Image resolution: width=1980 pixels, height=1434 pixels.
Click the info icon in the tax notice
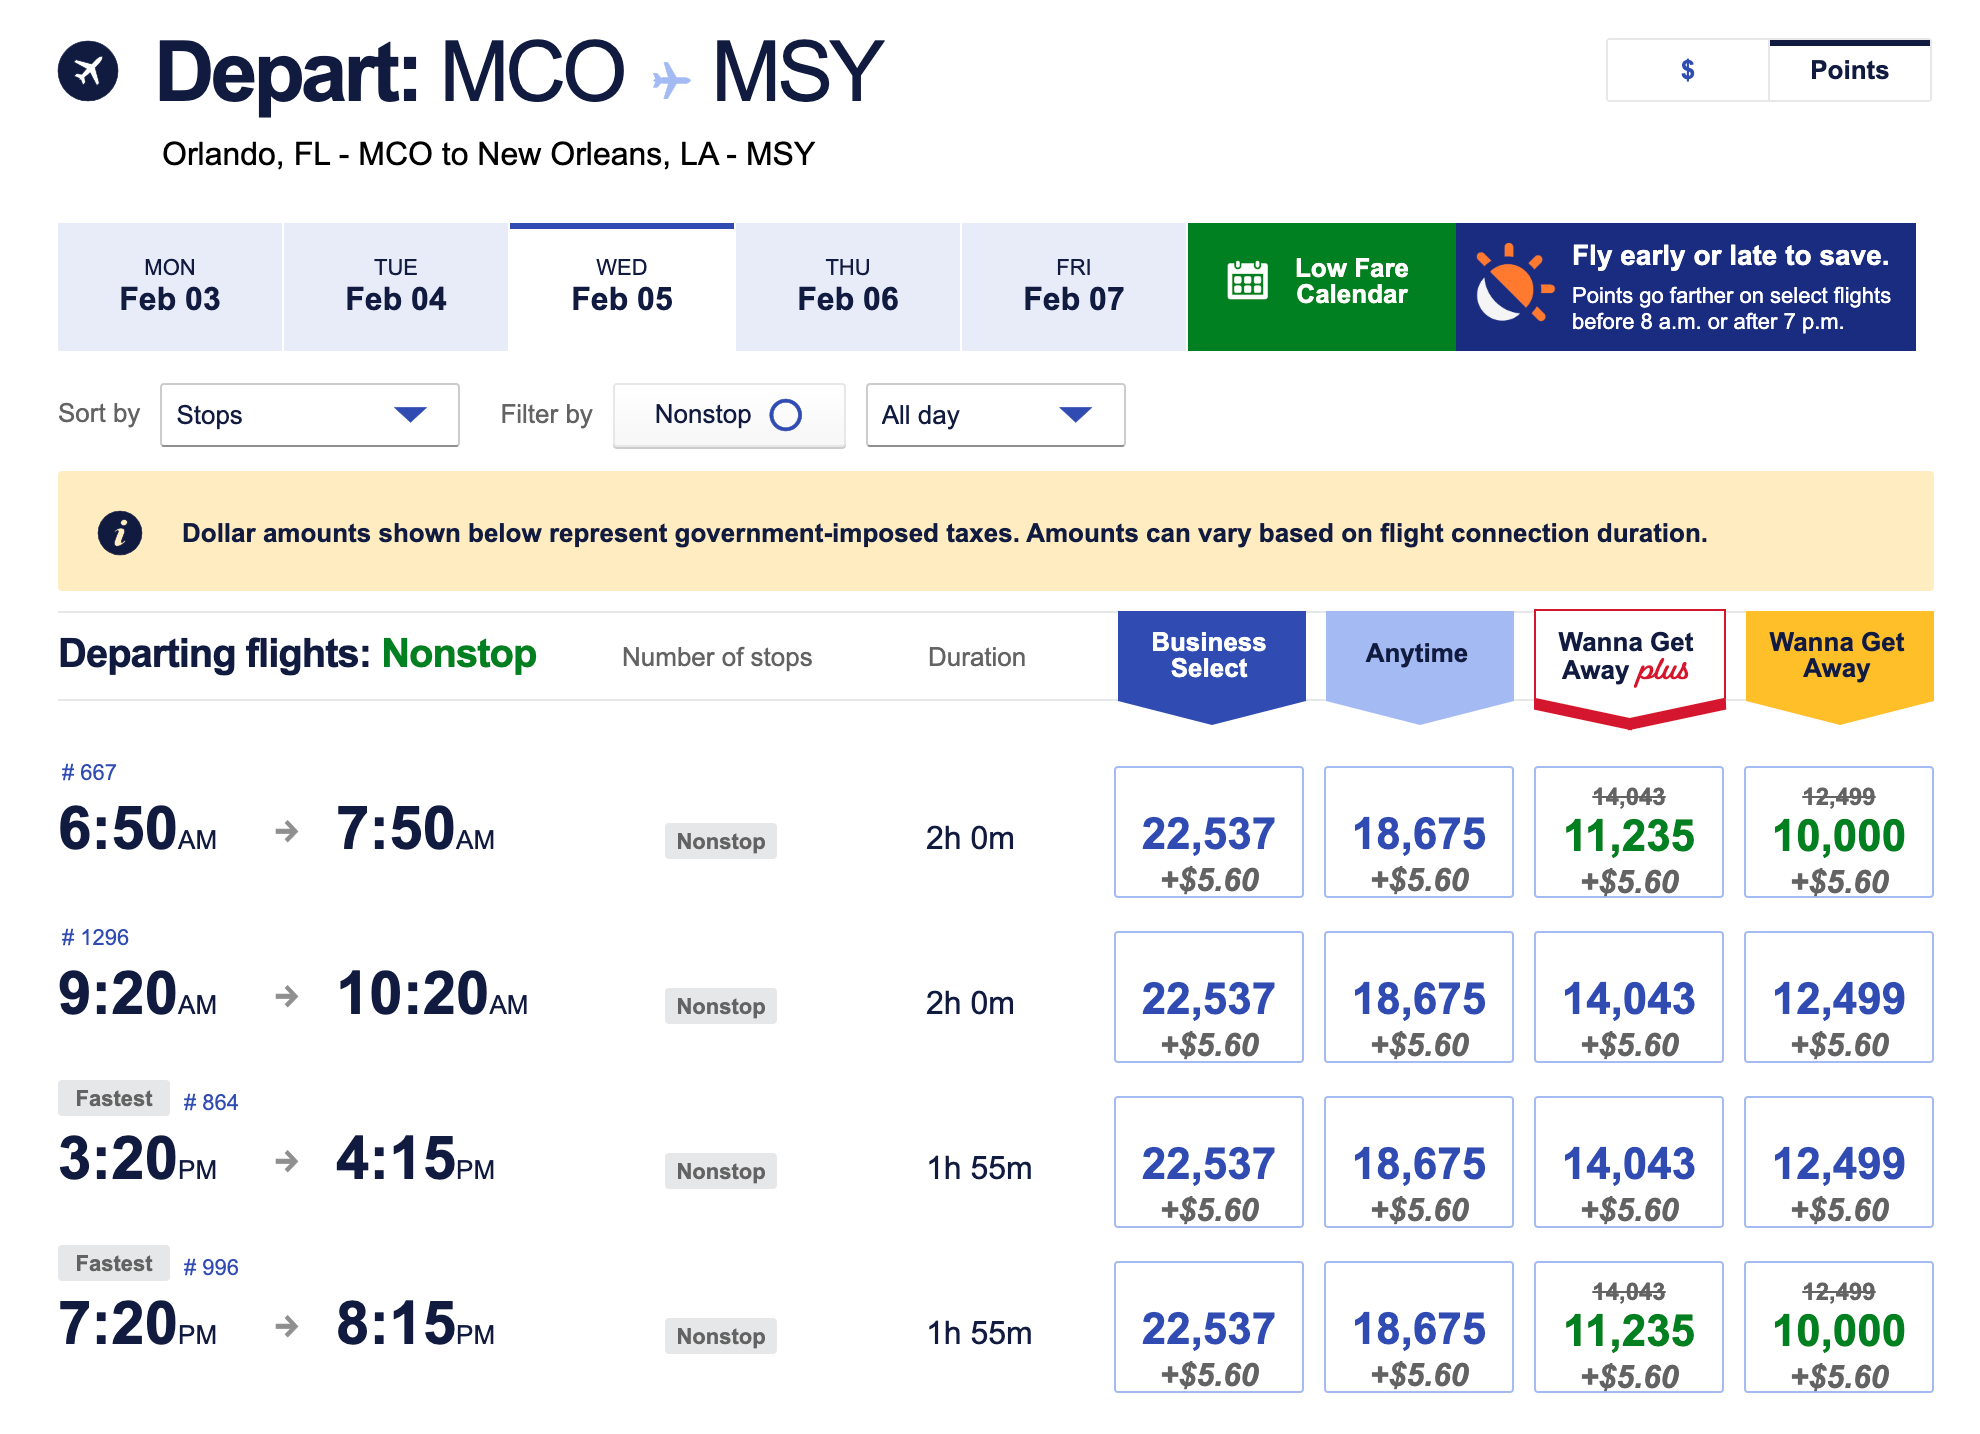click(x=120, y=533)
